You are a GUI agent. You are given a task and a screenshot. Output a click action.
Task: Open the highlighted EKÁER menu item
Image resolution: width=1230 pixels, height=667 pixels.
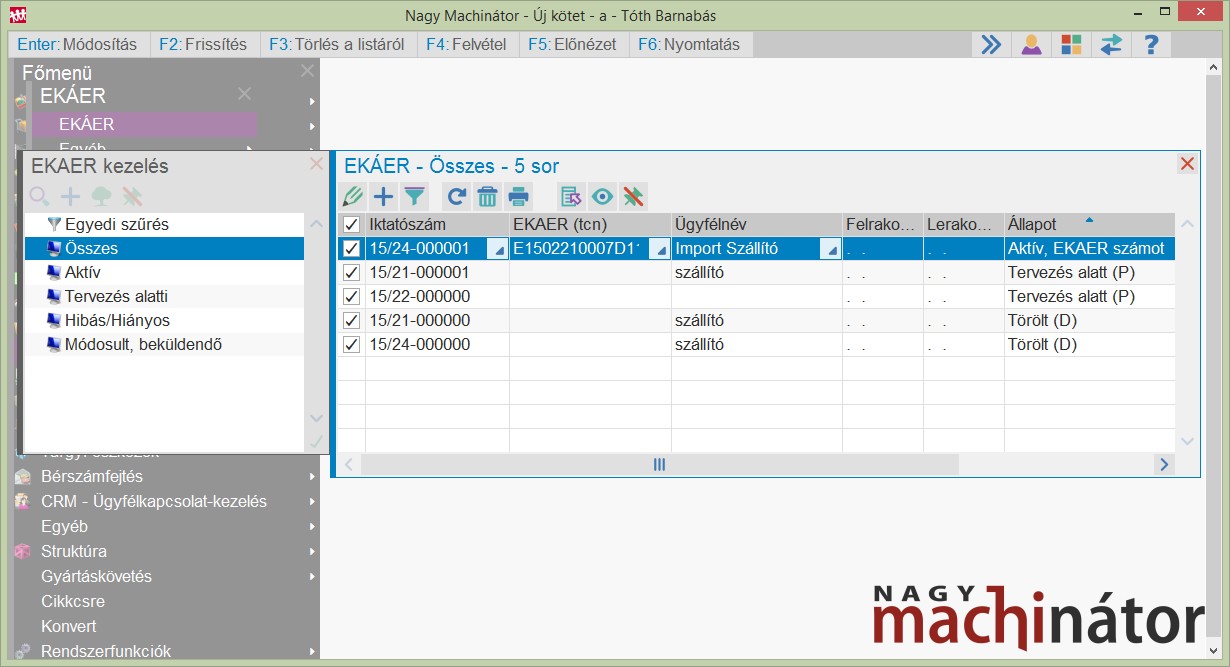(x=144, y=124)
